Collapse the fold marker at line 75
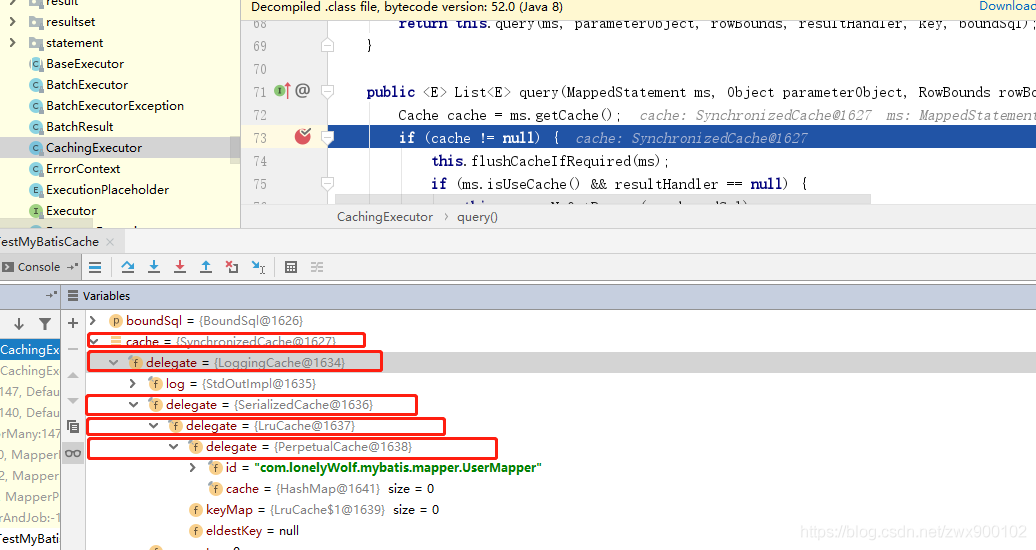The width and height of the screenshot is (1036, 550). coord(327,183)
